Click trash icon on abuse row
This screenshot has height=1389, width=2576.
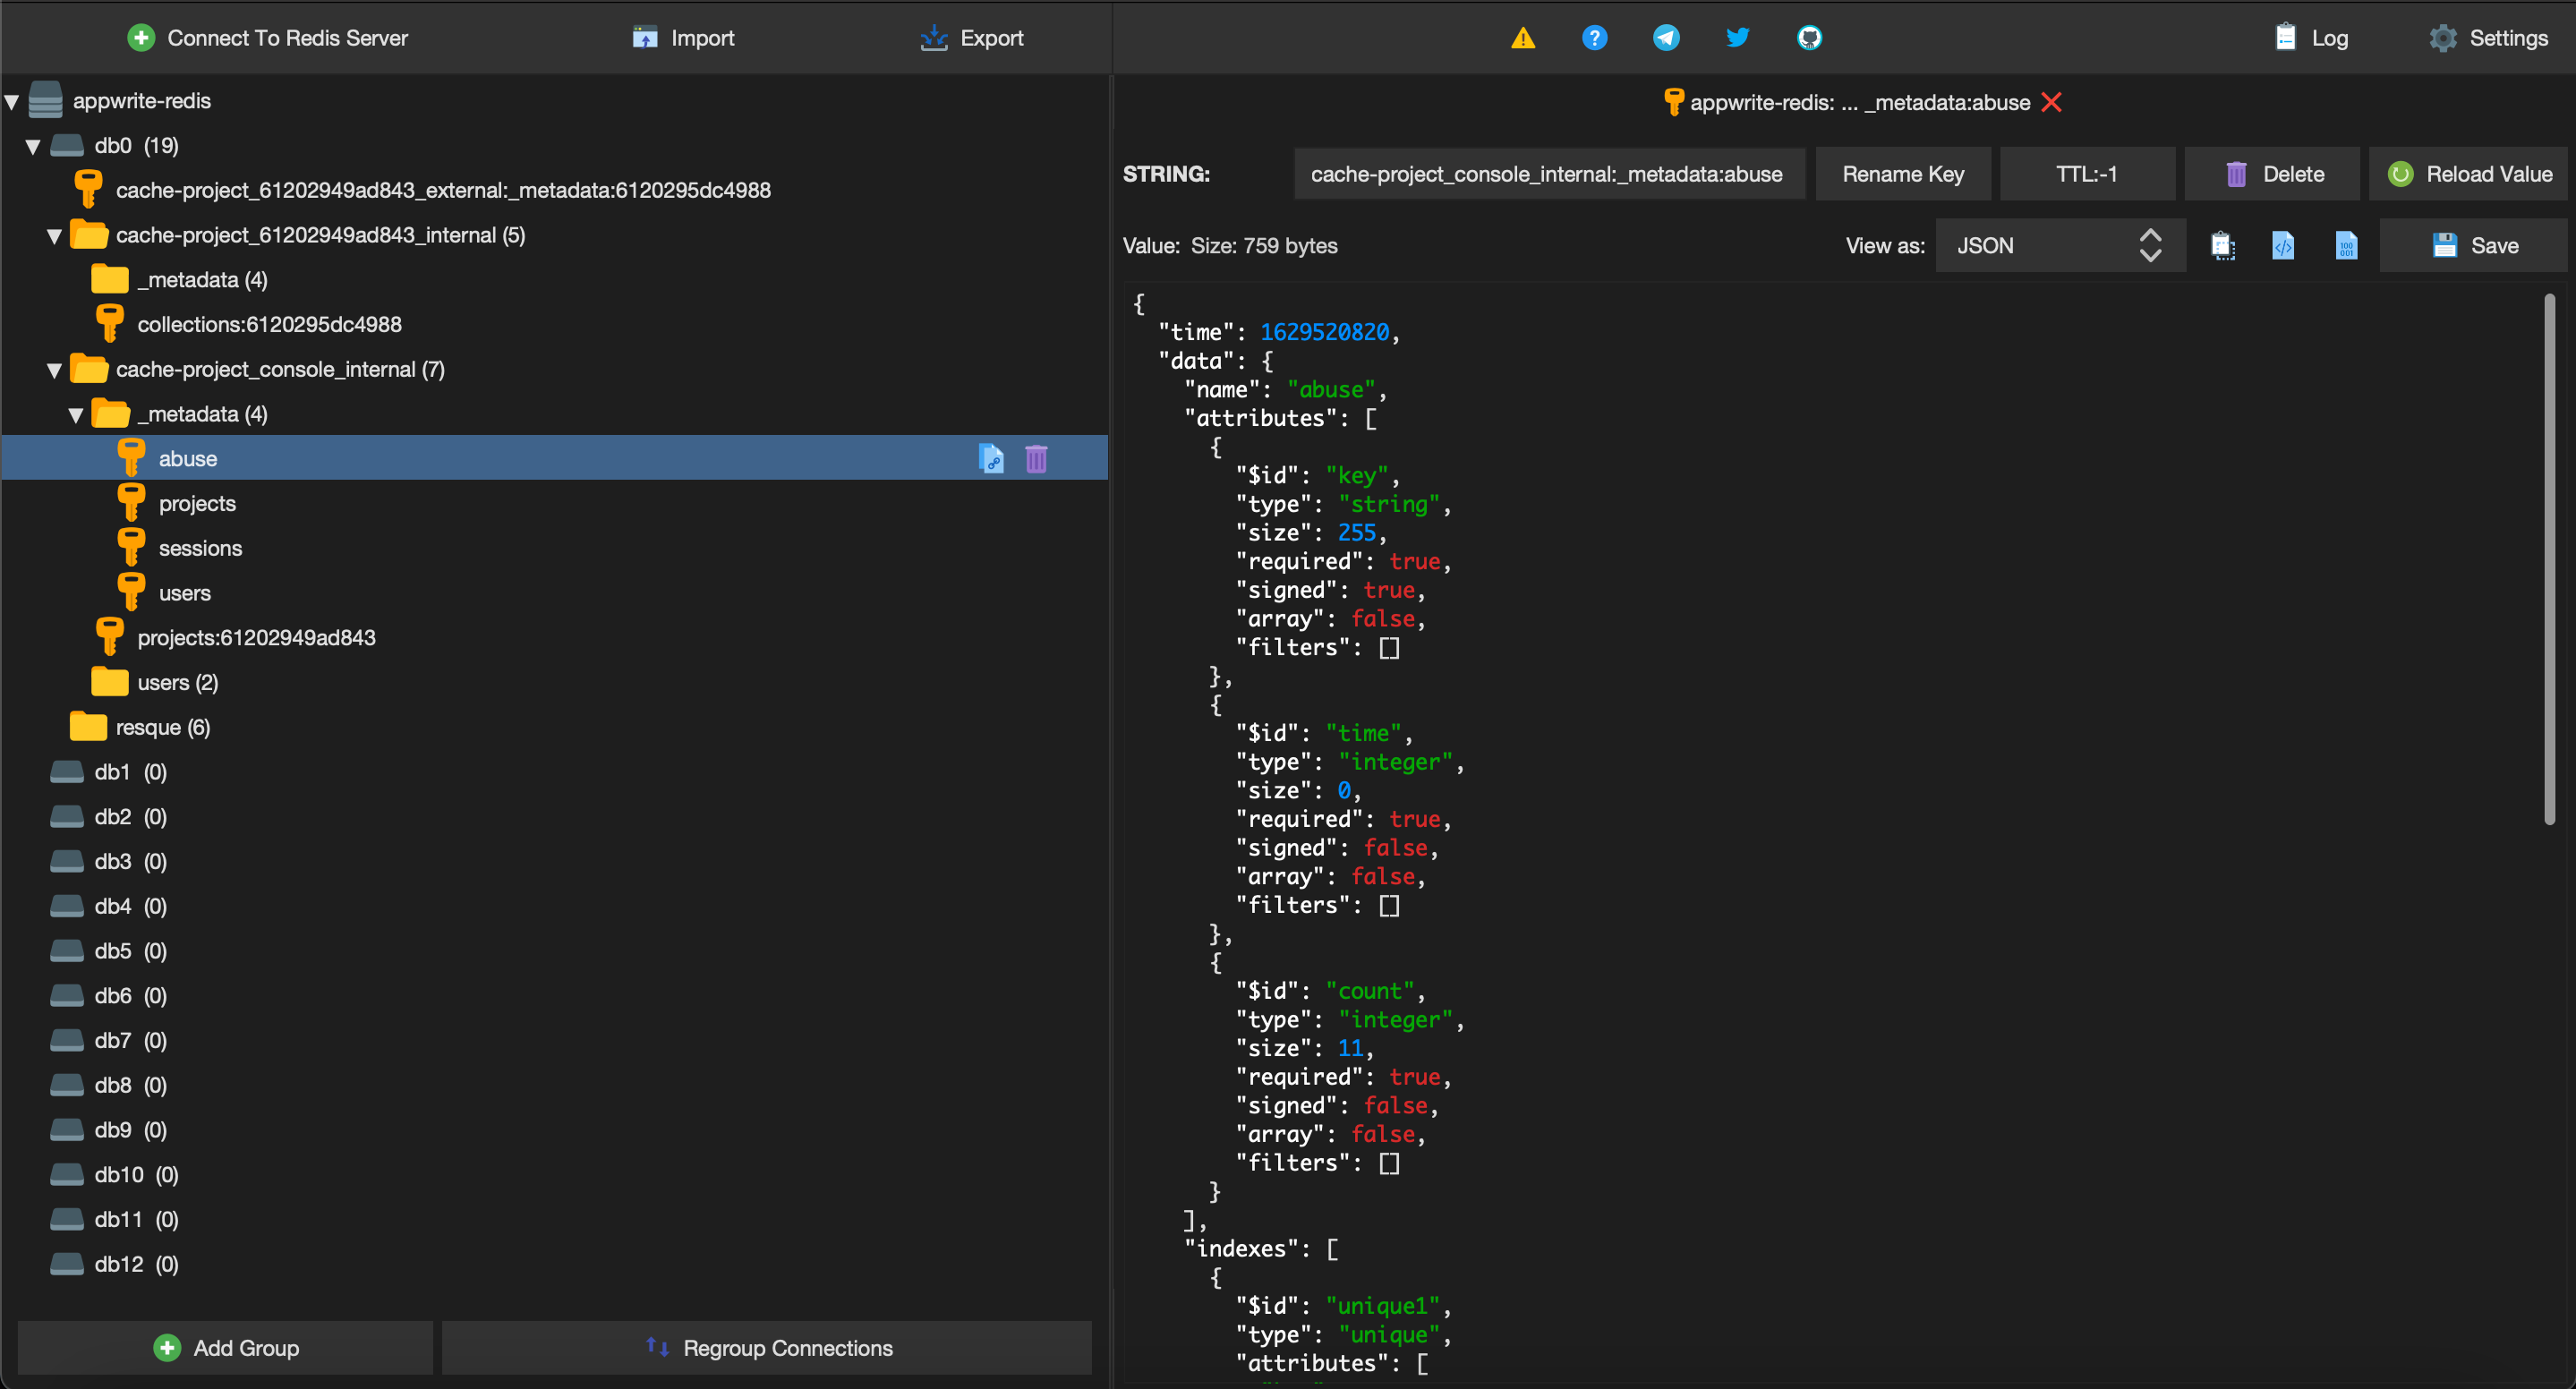point(1036,459)
